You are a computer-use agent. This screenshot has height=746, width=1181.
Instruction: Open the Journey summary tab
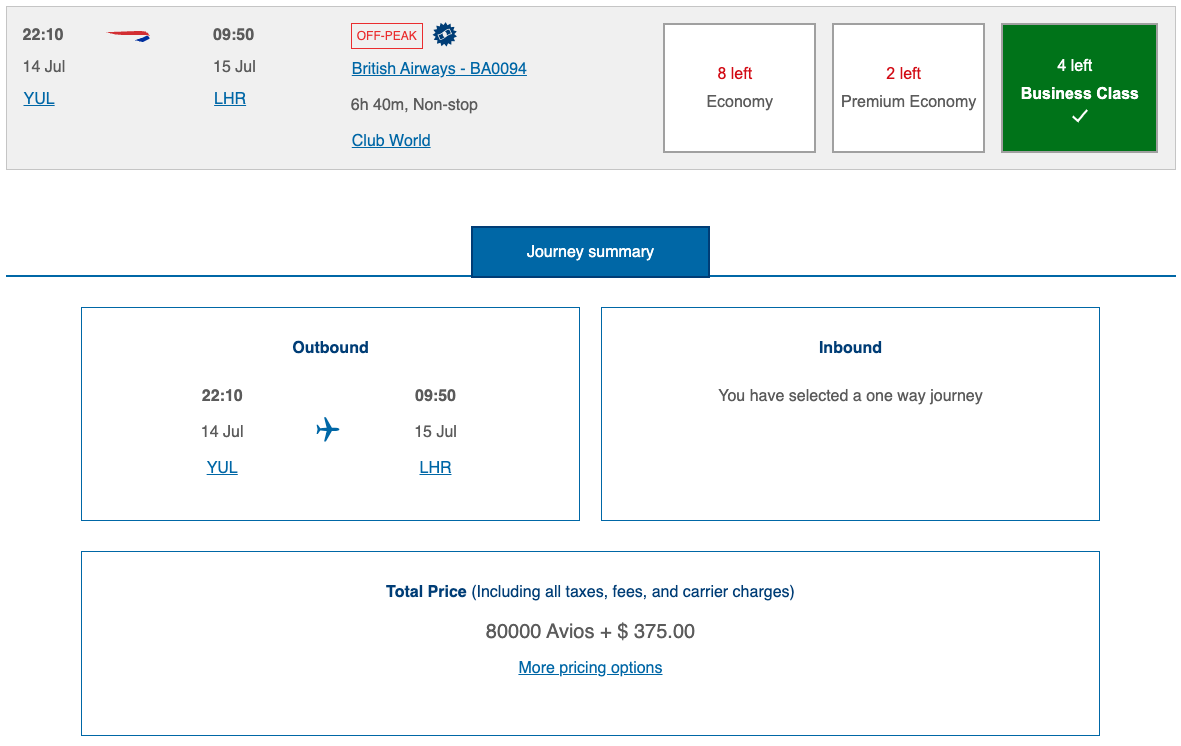pos(590,252)
